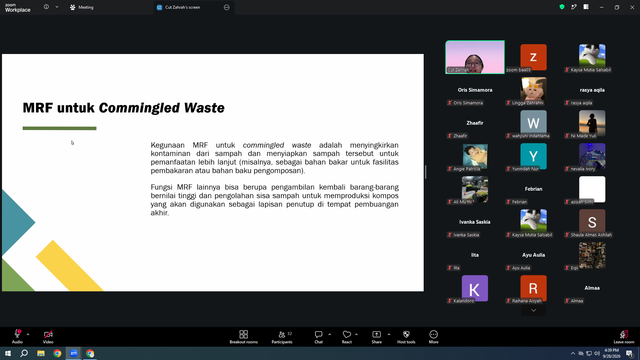Image resolution: width=640 pixels, height=360 pixels.
Task: Open File Explorer from taskbar
Action: coord(41,353)
